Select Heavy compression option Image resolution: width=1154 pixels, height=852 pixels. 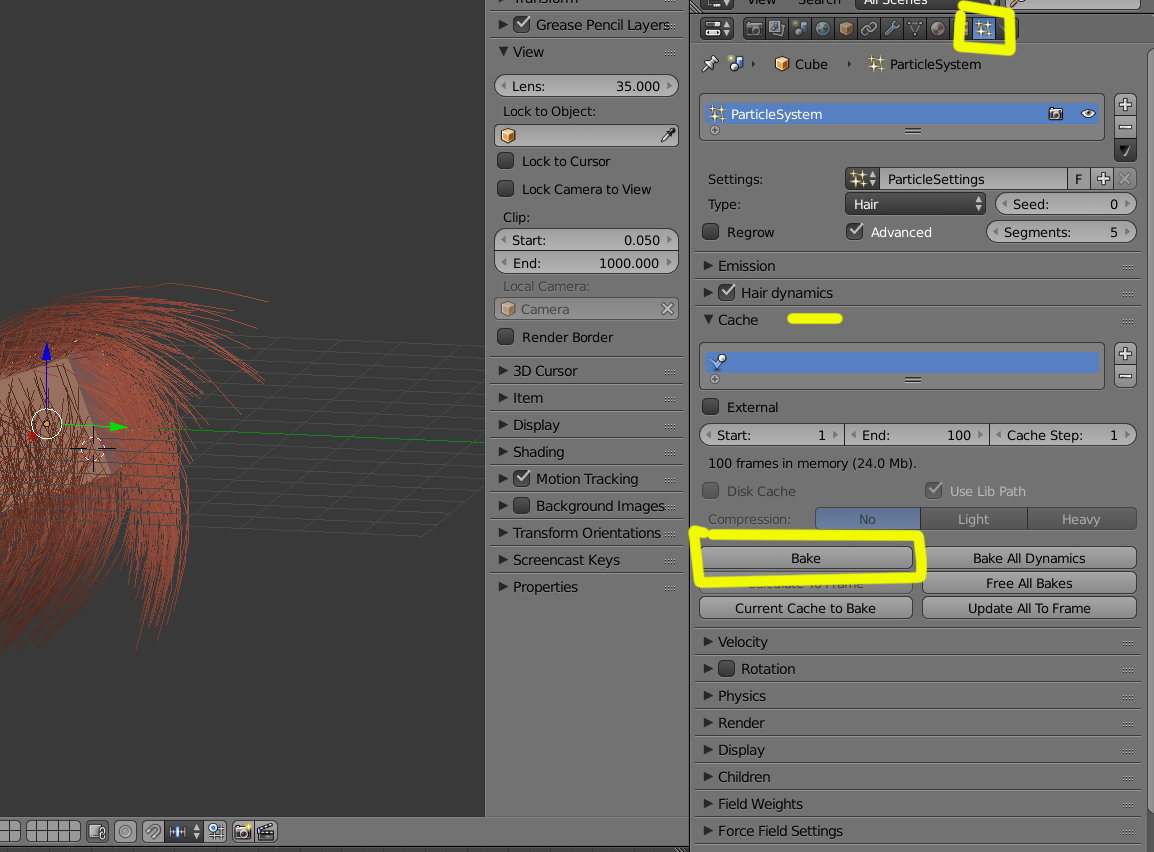point(1081,519)
